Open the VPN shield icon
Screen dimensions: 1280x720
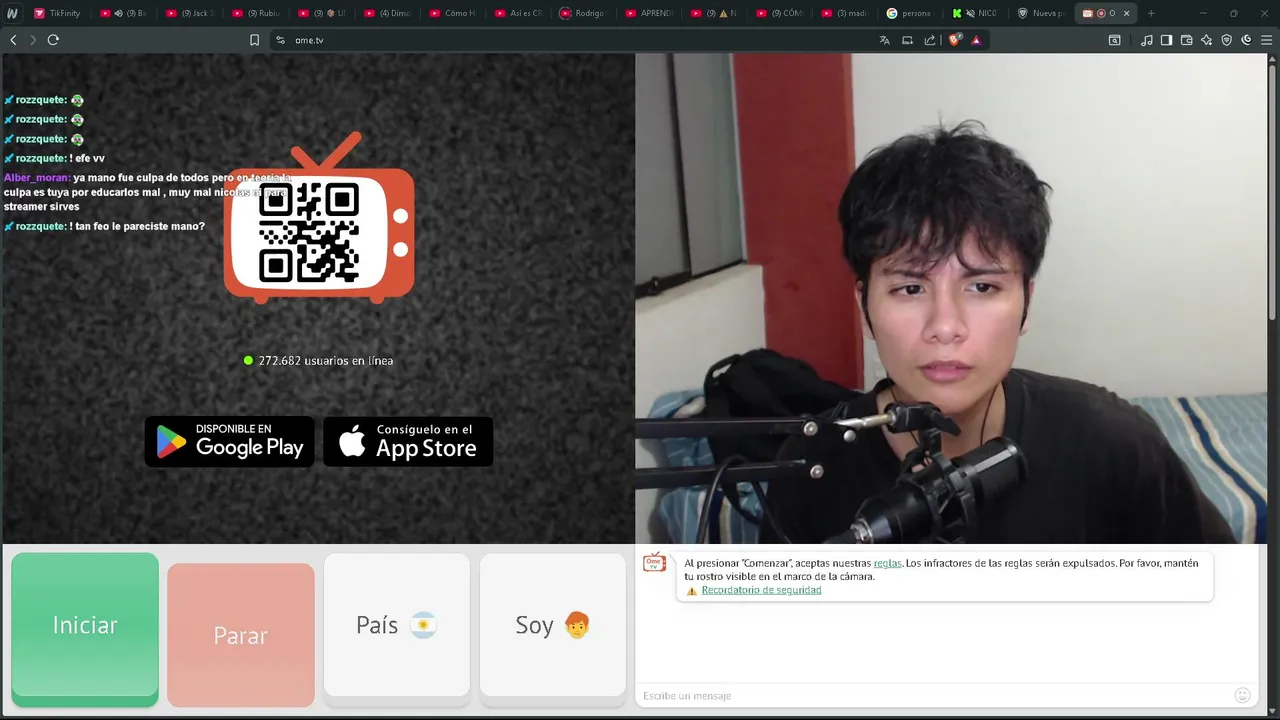1226,40
